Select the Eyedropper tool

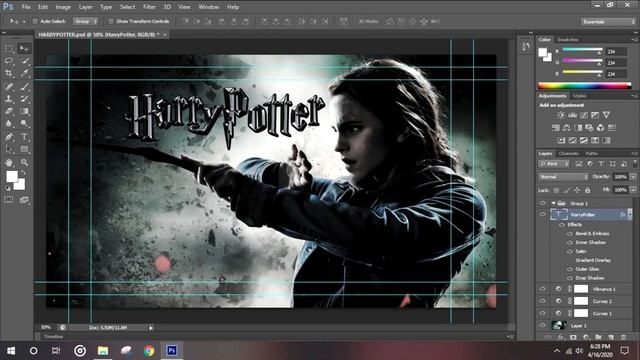click(x=24, y=73)
